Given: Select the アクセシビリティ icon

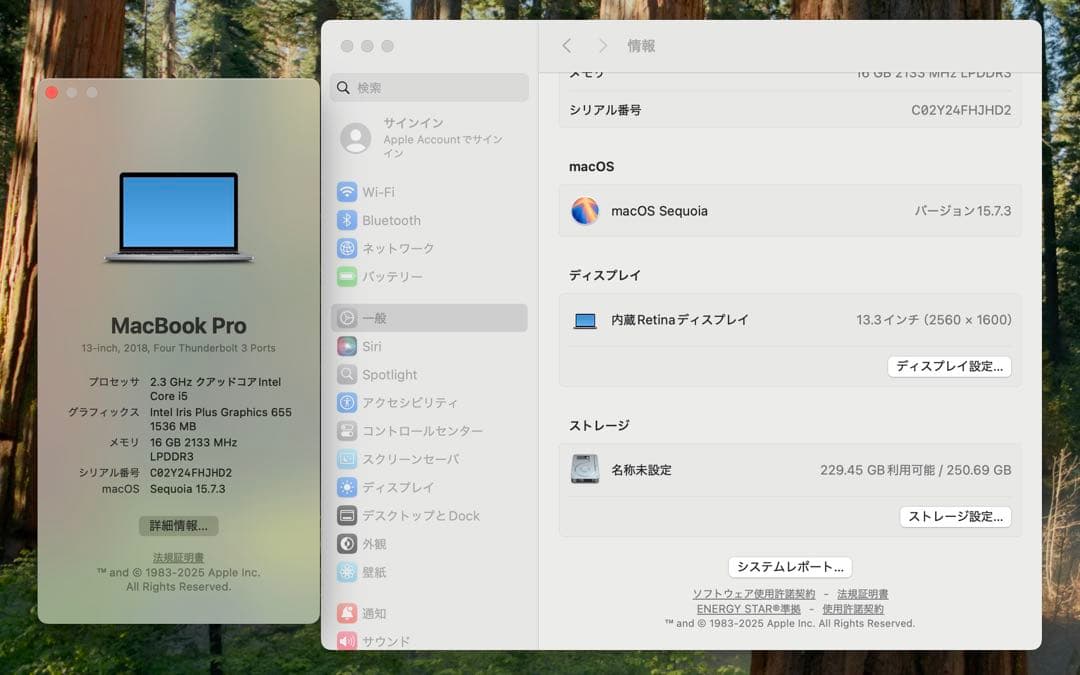Looking at the screenshot, I should [346, 402].
